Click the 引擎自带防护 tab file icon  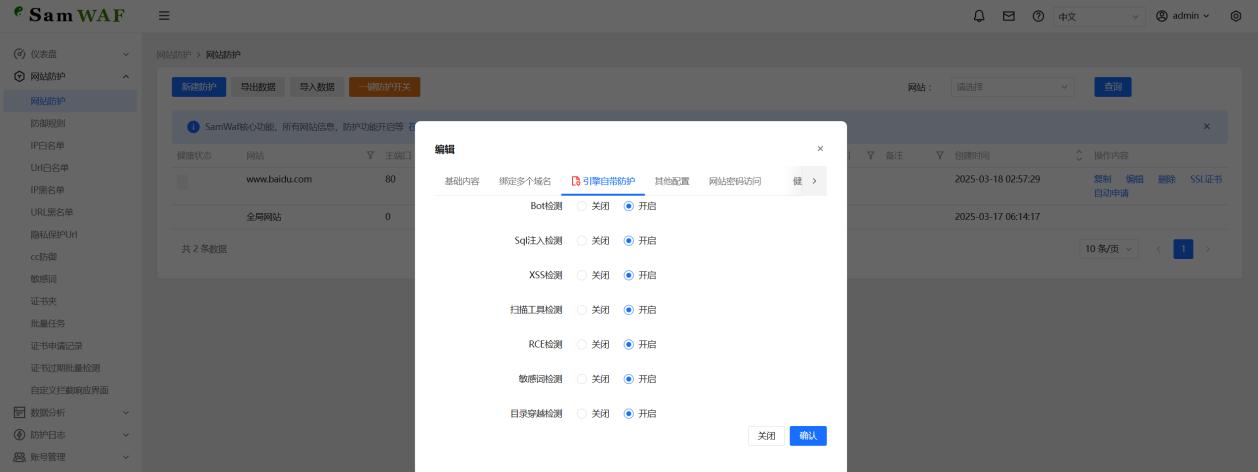[576, 181]
